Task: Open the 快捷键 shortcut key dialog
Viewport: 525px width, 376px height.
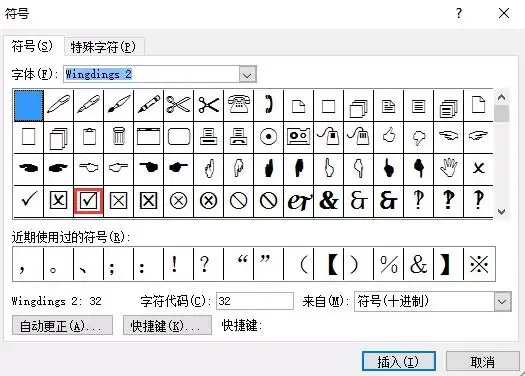Action: (x=167, y=325)
